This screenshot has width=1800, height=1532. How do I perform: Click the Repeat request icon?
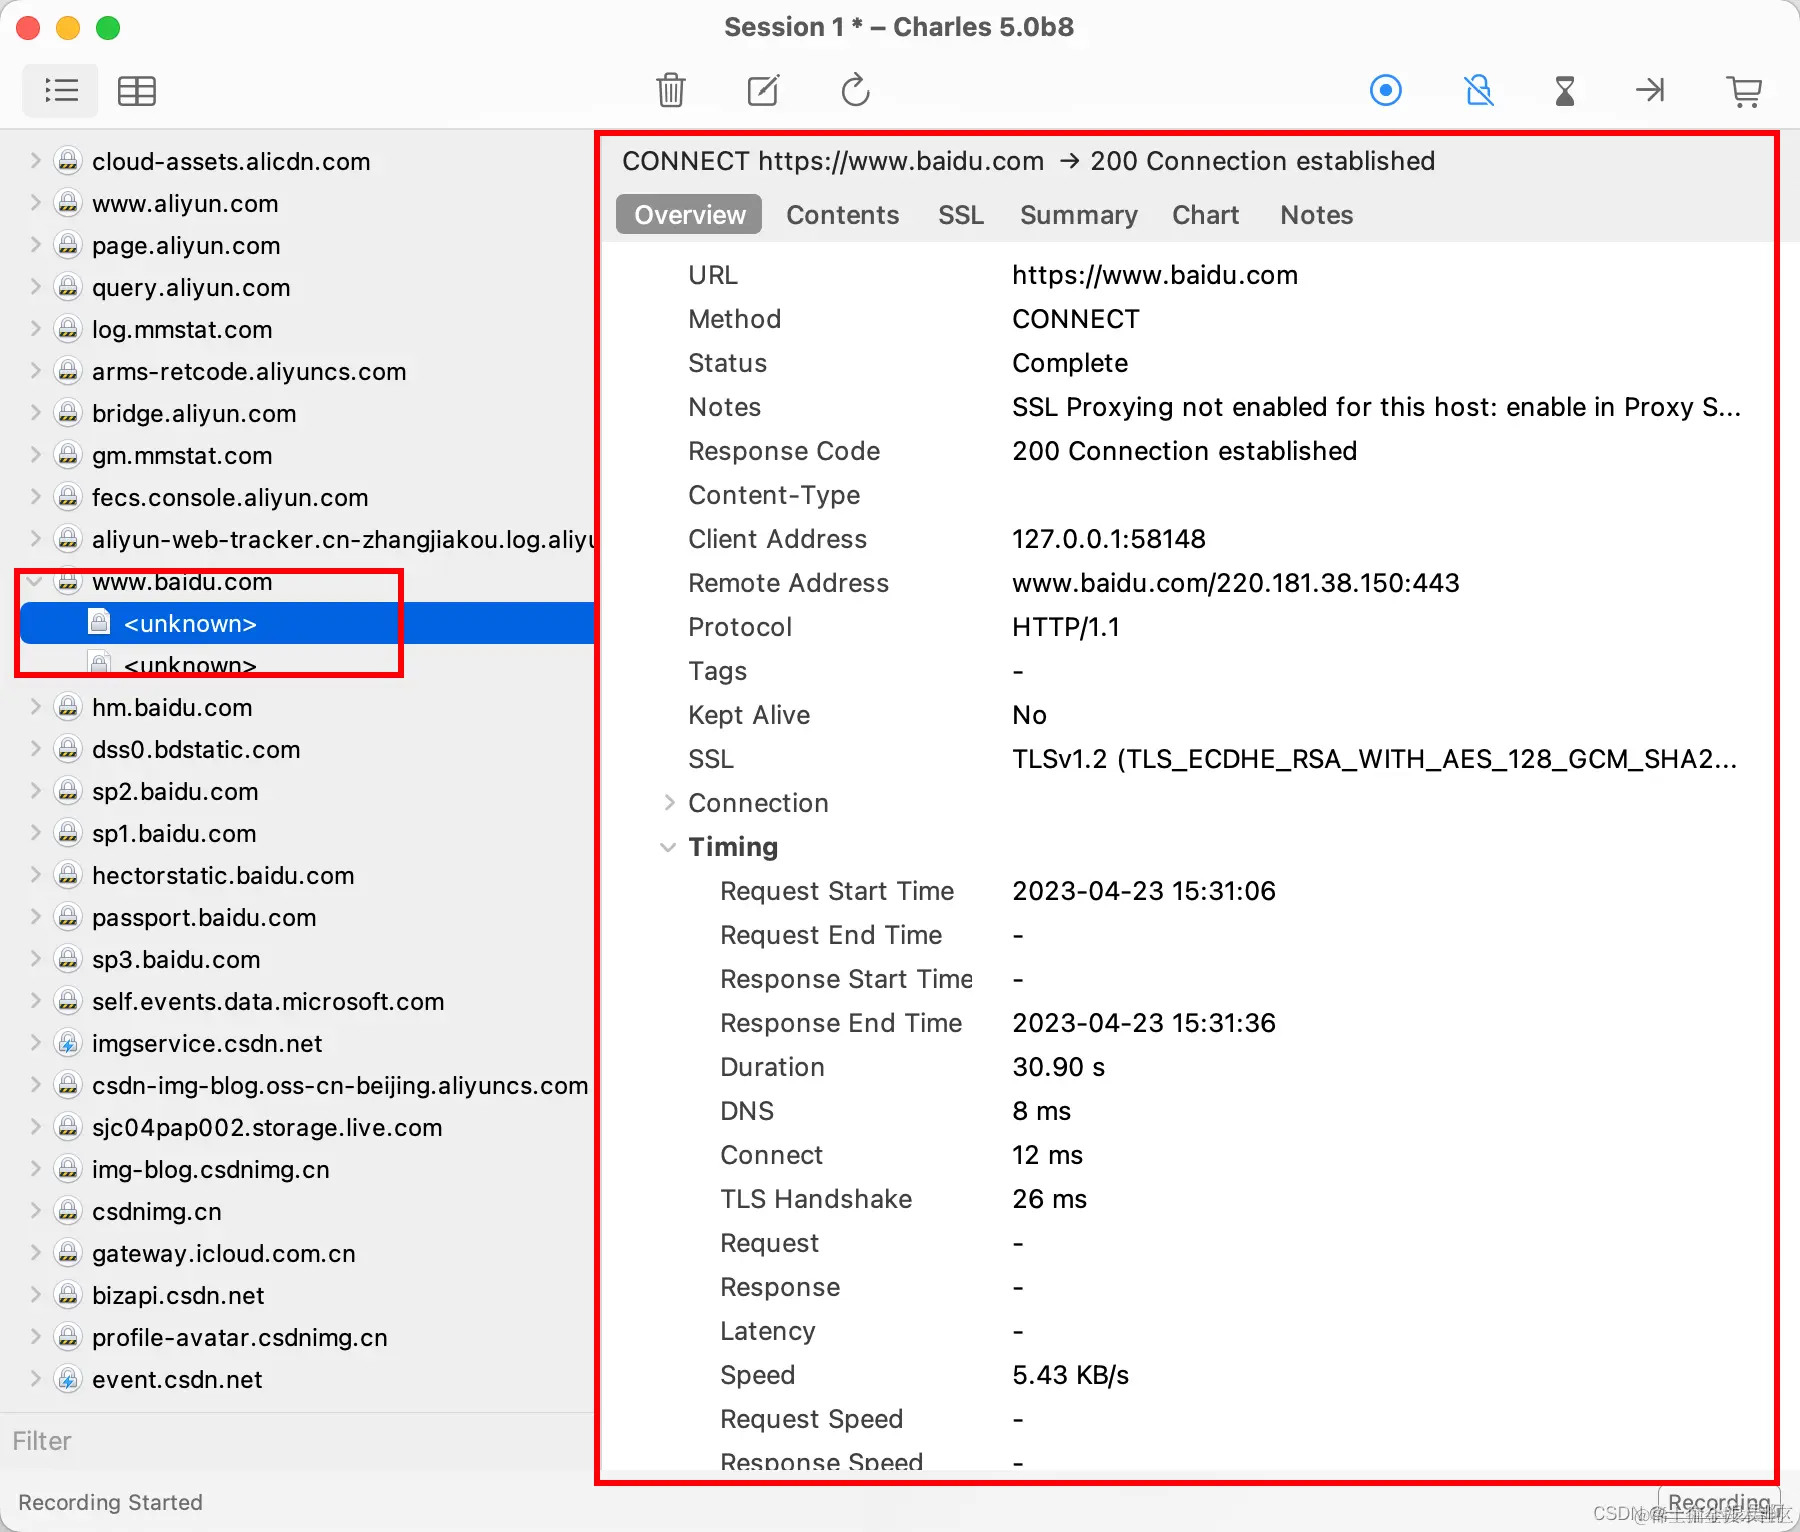pyautogui.click(x=856, y=91)
